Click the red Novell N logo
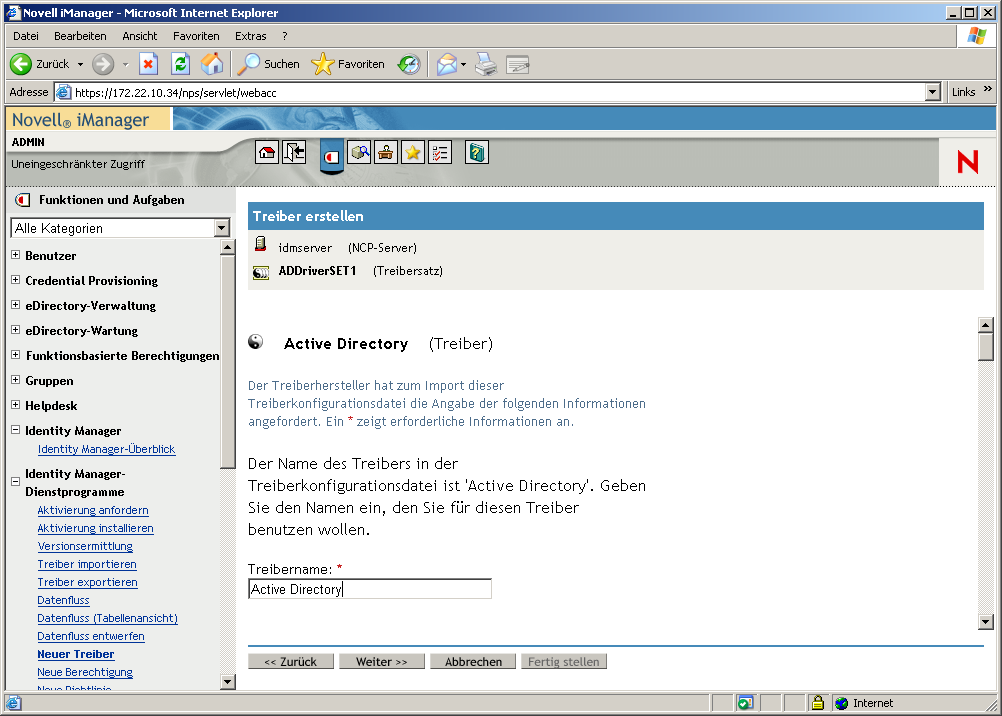Image resolution: width=1002 pixels, height=716 pixels. pos(966,162)
